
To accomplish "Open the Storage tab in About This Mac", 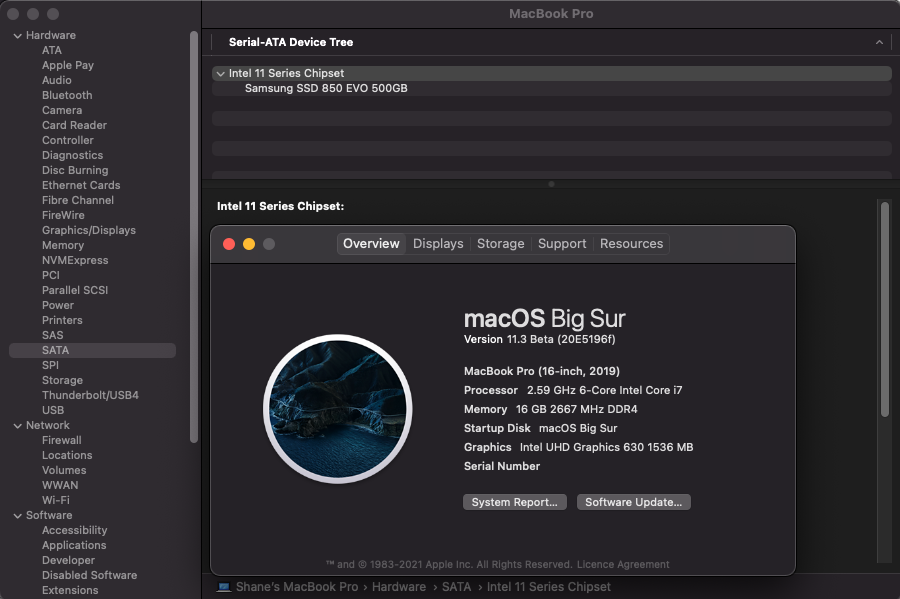I will tap(501, 244).
